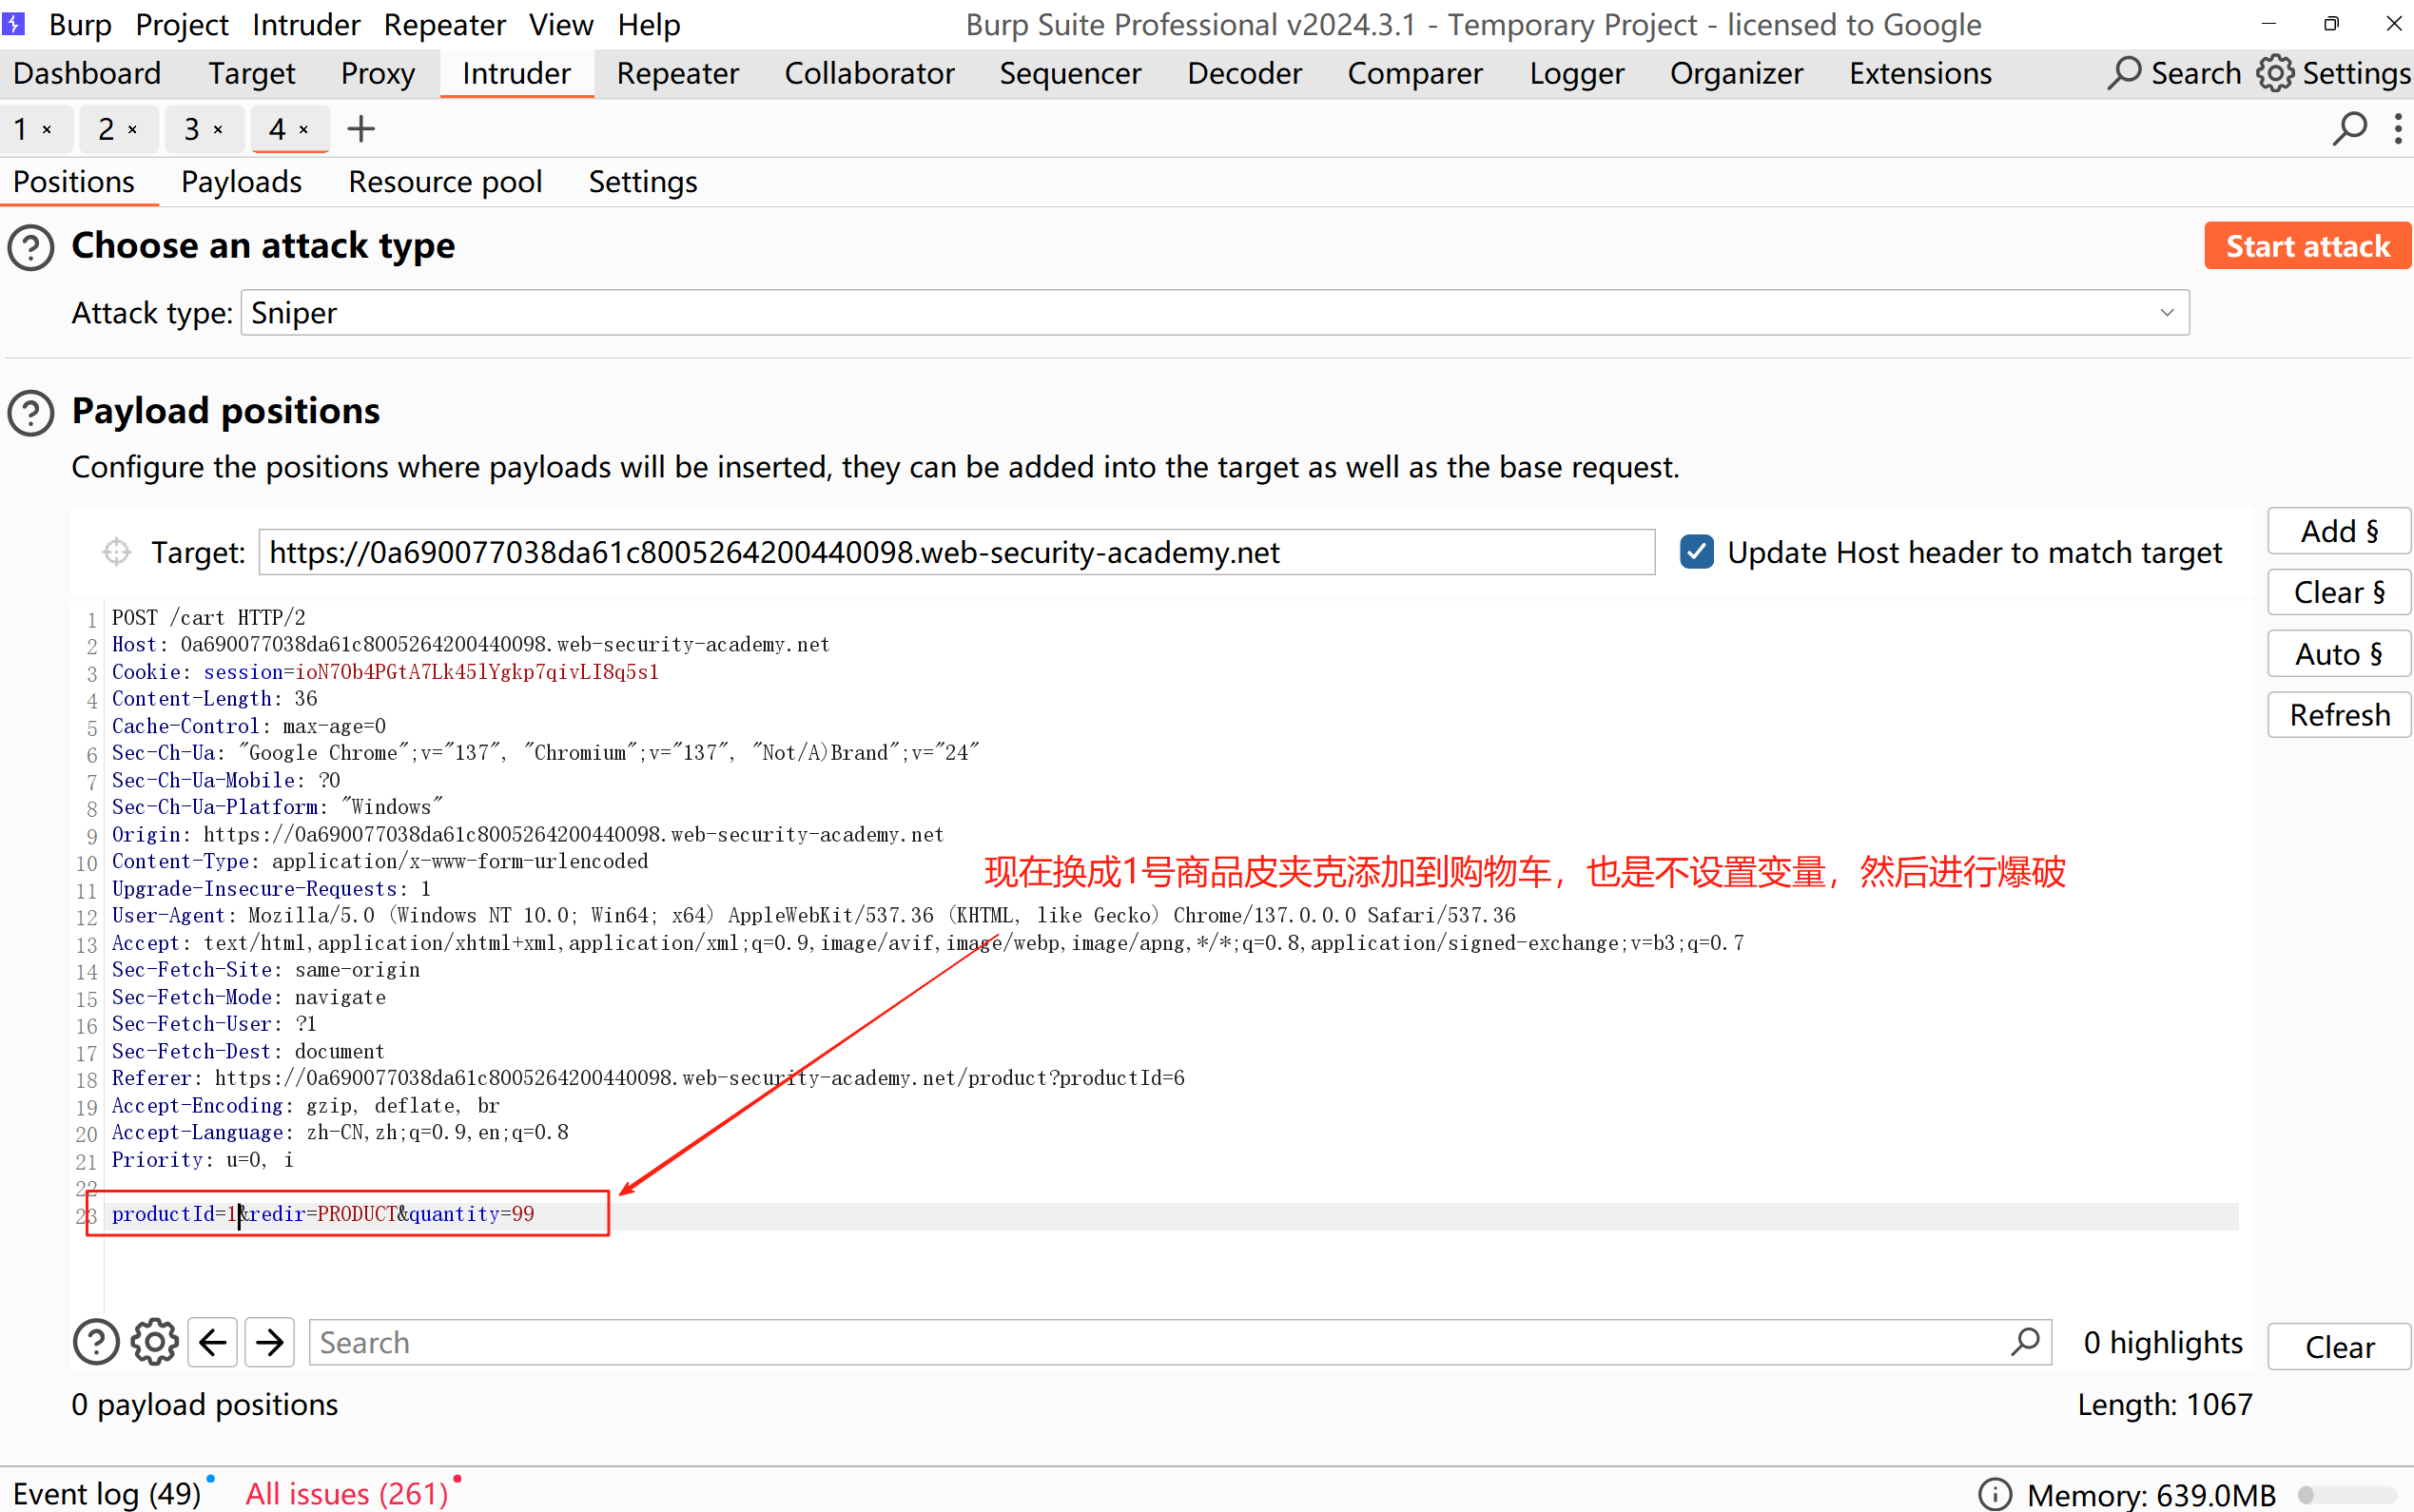Click the previous match left arrow
2414x1512 pixels.
(x=212, y=1342)
